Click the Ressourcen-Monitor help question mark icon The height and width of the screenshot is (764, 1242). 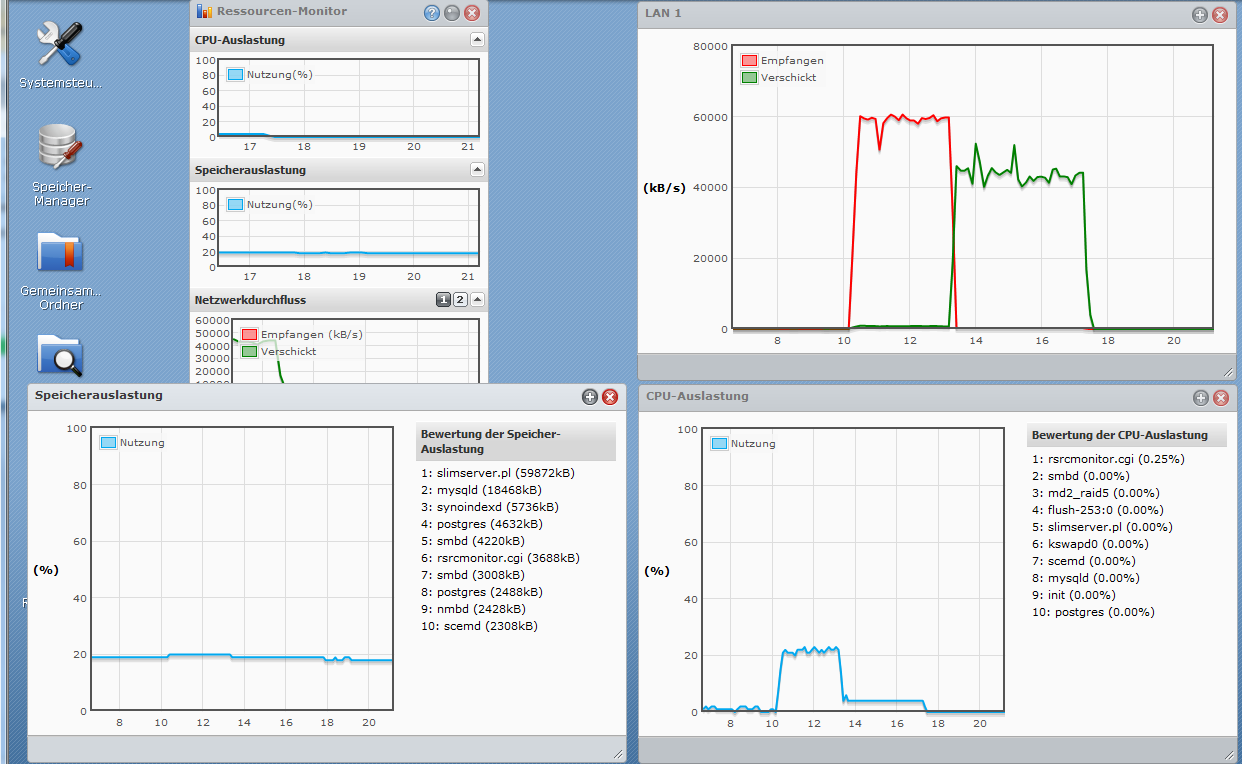coord(432,13)
